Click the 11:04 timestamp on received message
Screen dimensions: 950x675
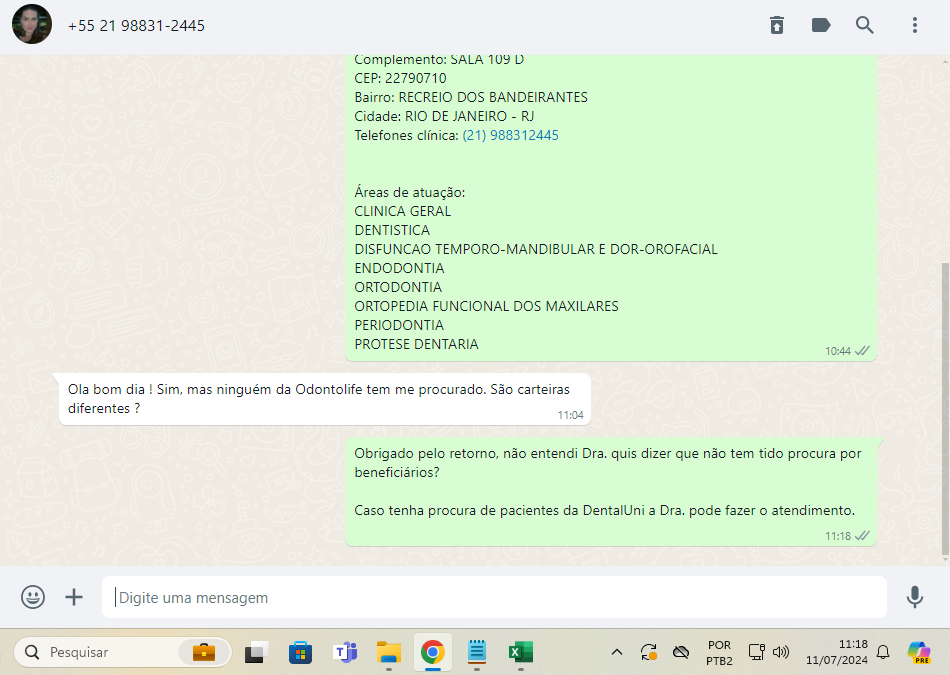coord(571,415)
